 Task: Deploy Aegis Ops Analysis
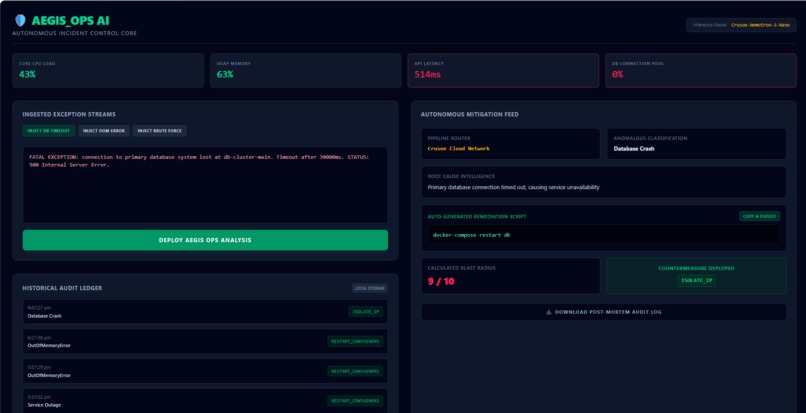pyautogui.click(x=205, y=240)
